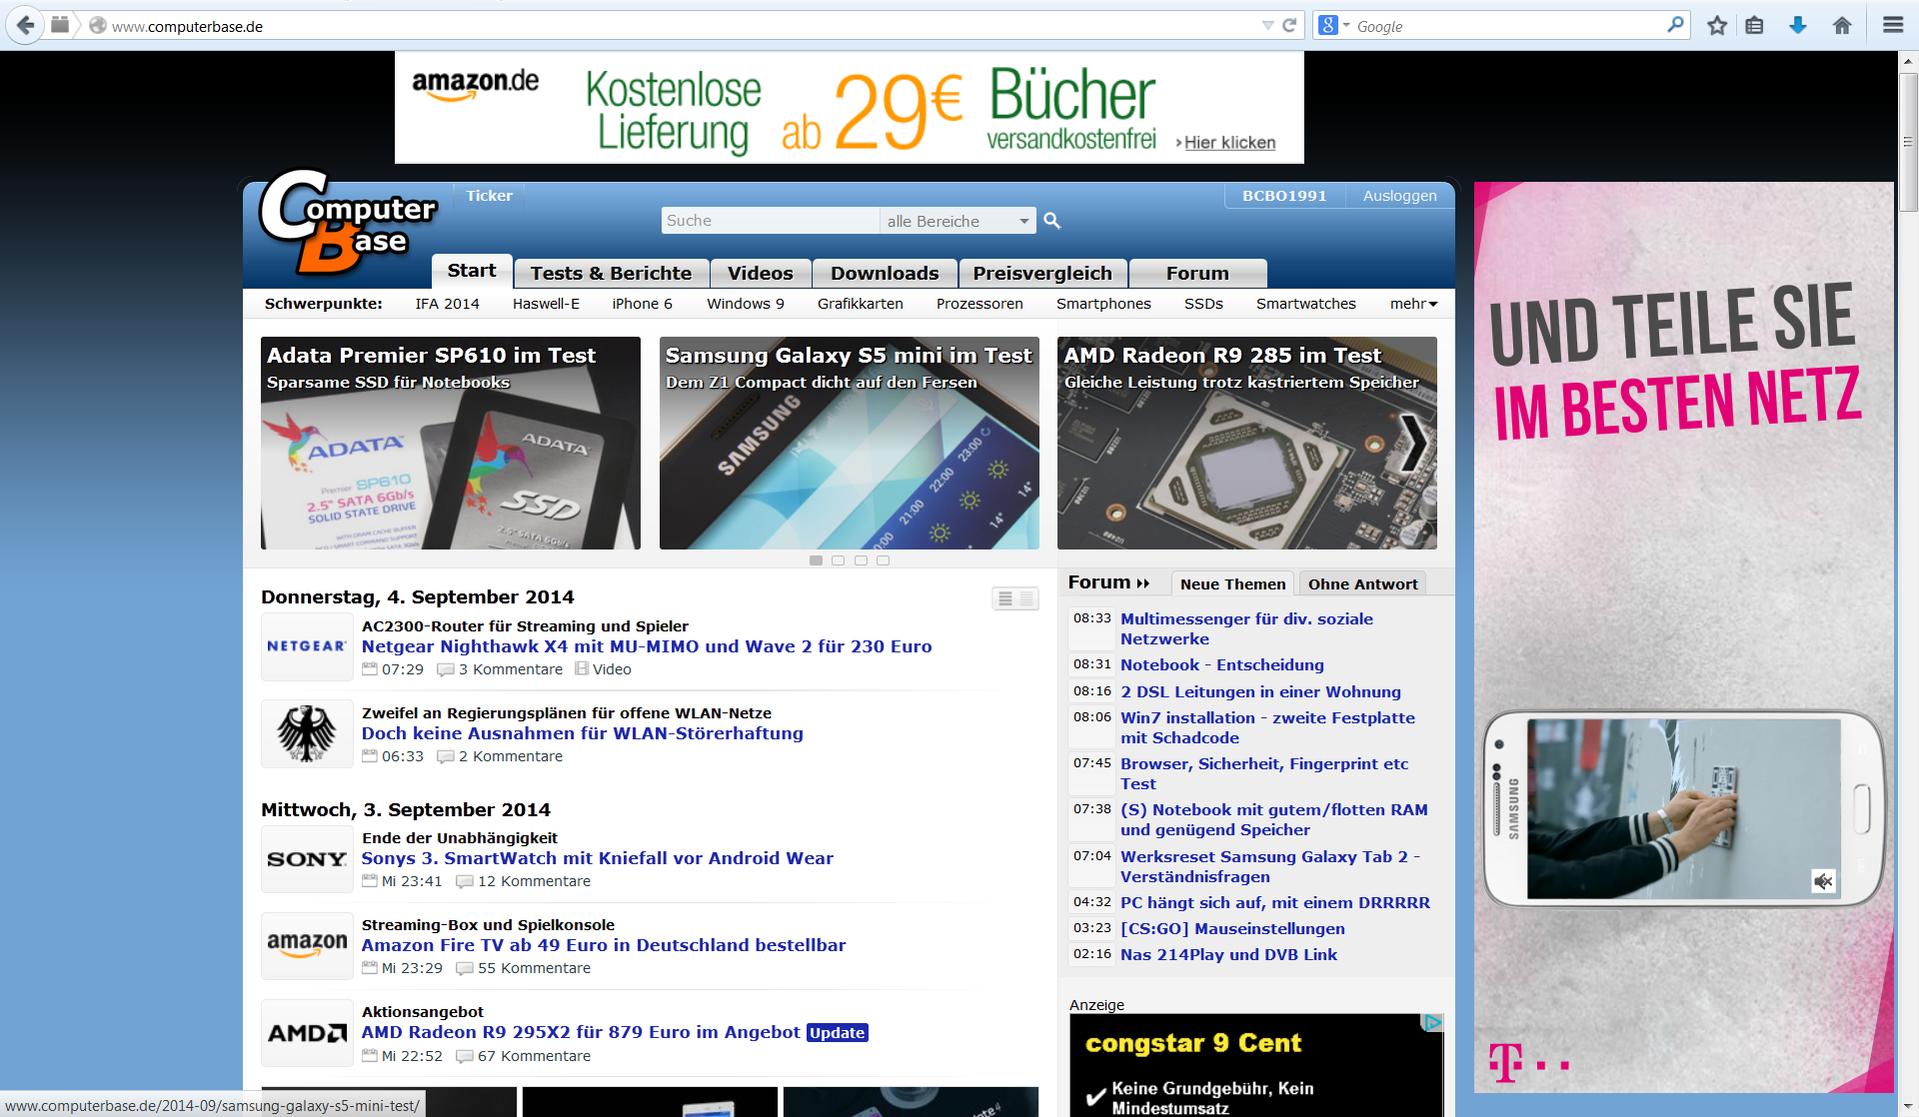Click the German federal eagle thumbnail

coord(307,734)
